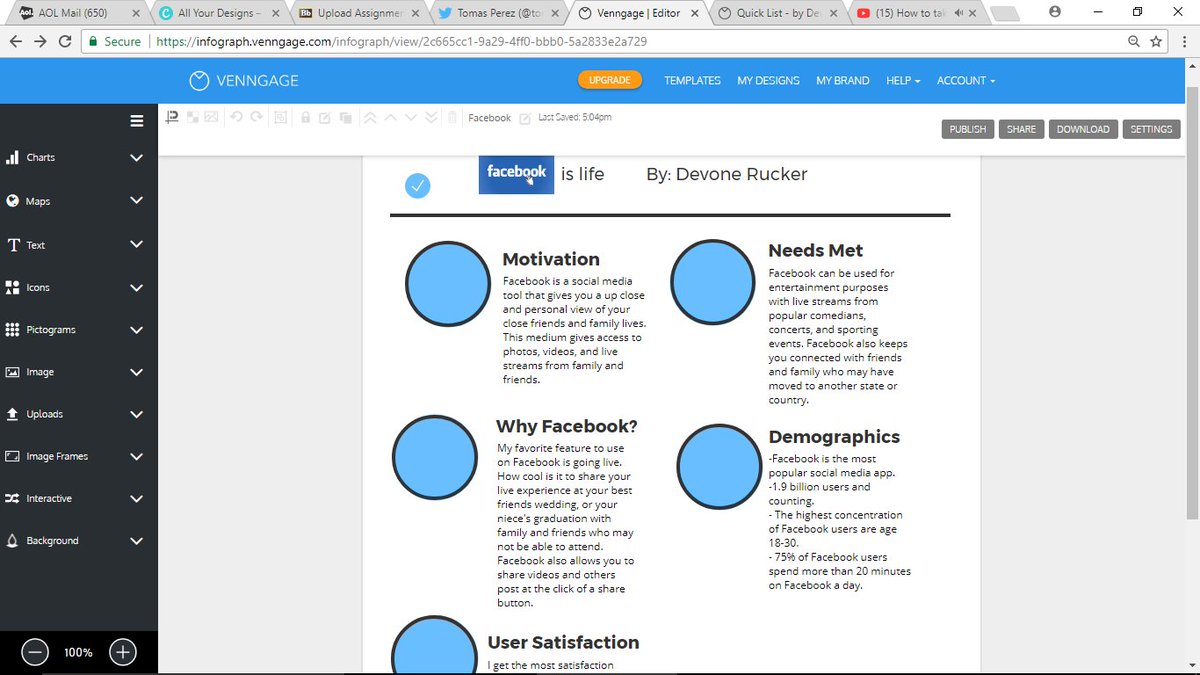Expand the Uploads panel chevron
Viewport: 1200px width, 675px height.
click(x=137, y=414)
